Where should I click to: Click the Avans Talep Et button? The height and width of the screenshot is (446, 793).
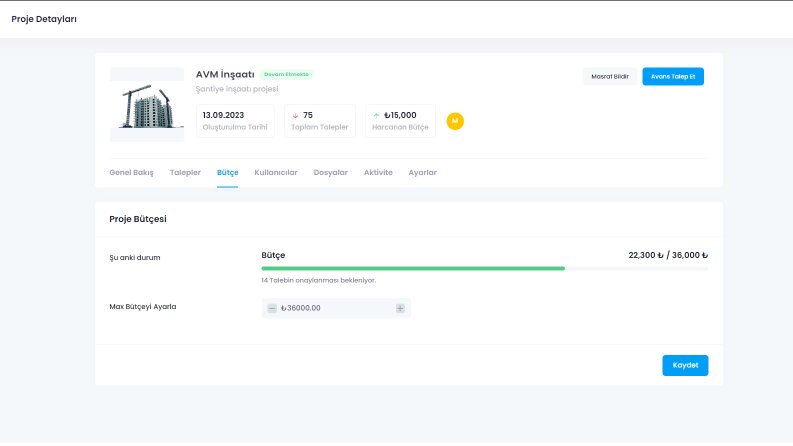point(673,76)
